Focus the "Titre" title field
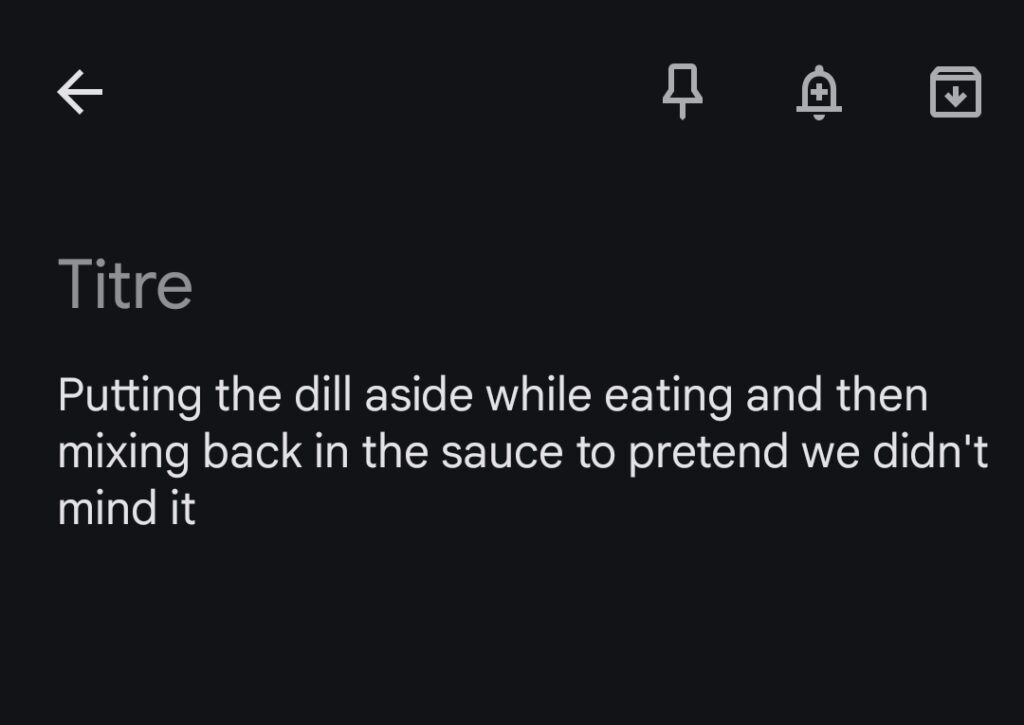 click(126, 284)
